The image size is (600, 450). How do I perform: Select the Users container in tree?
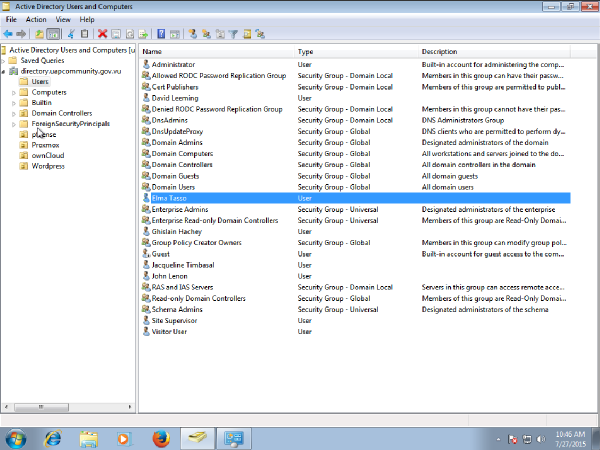[x=40, y=82]
